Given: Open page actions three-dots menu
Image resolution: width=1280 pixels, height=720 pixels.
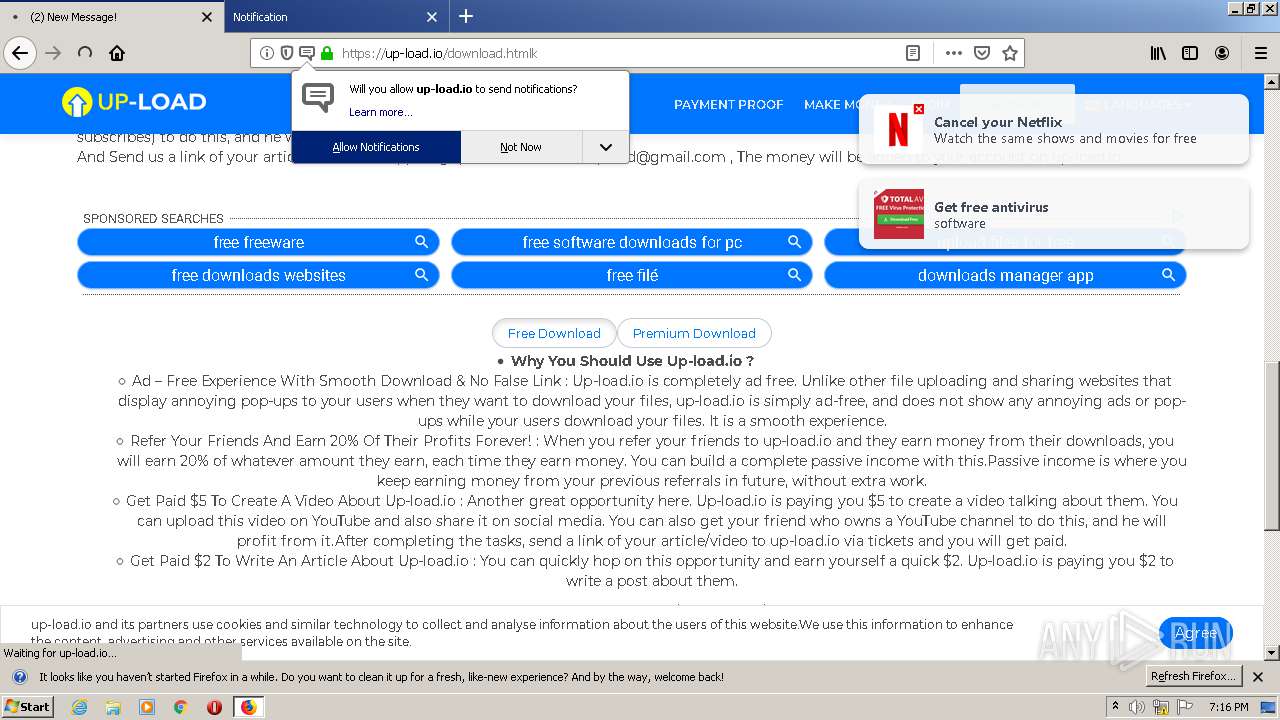Looking at the screenshot, I should [x=954, y=53].
